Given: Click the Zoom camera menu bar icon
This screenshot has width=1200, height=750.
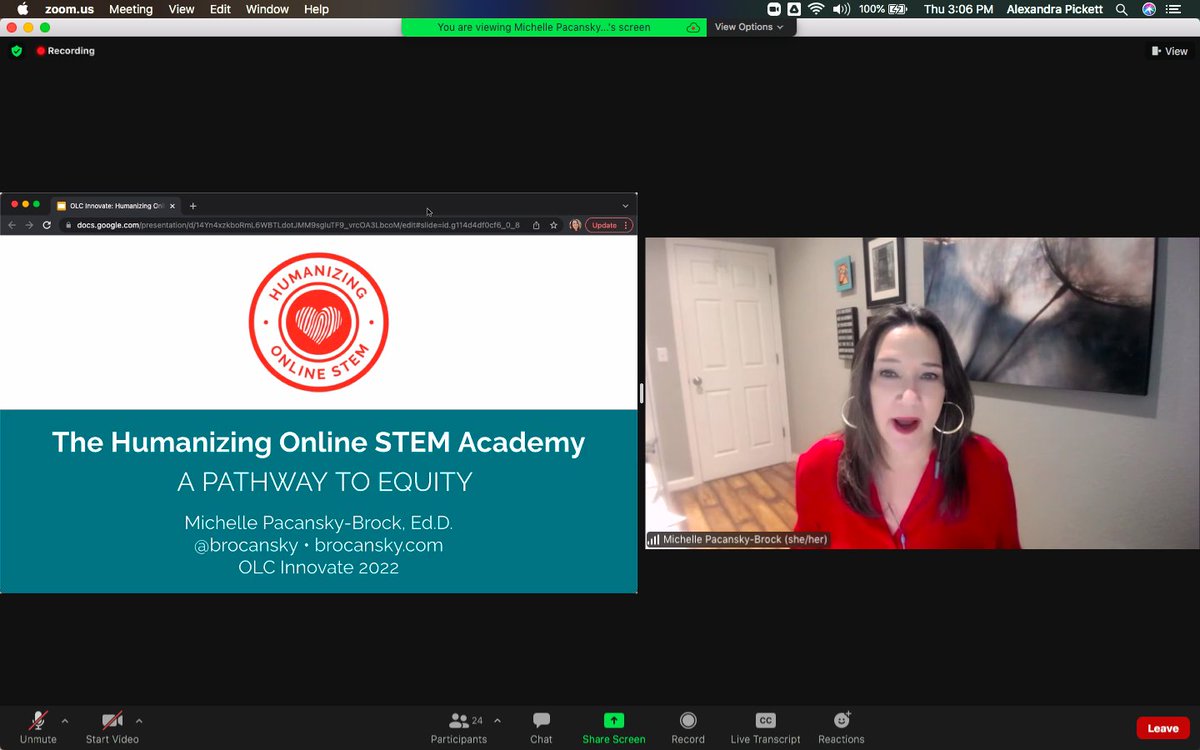Looking at the screenshot, I should point(773,9).
